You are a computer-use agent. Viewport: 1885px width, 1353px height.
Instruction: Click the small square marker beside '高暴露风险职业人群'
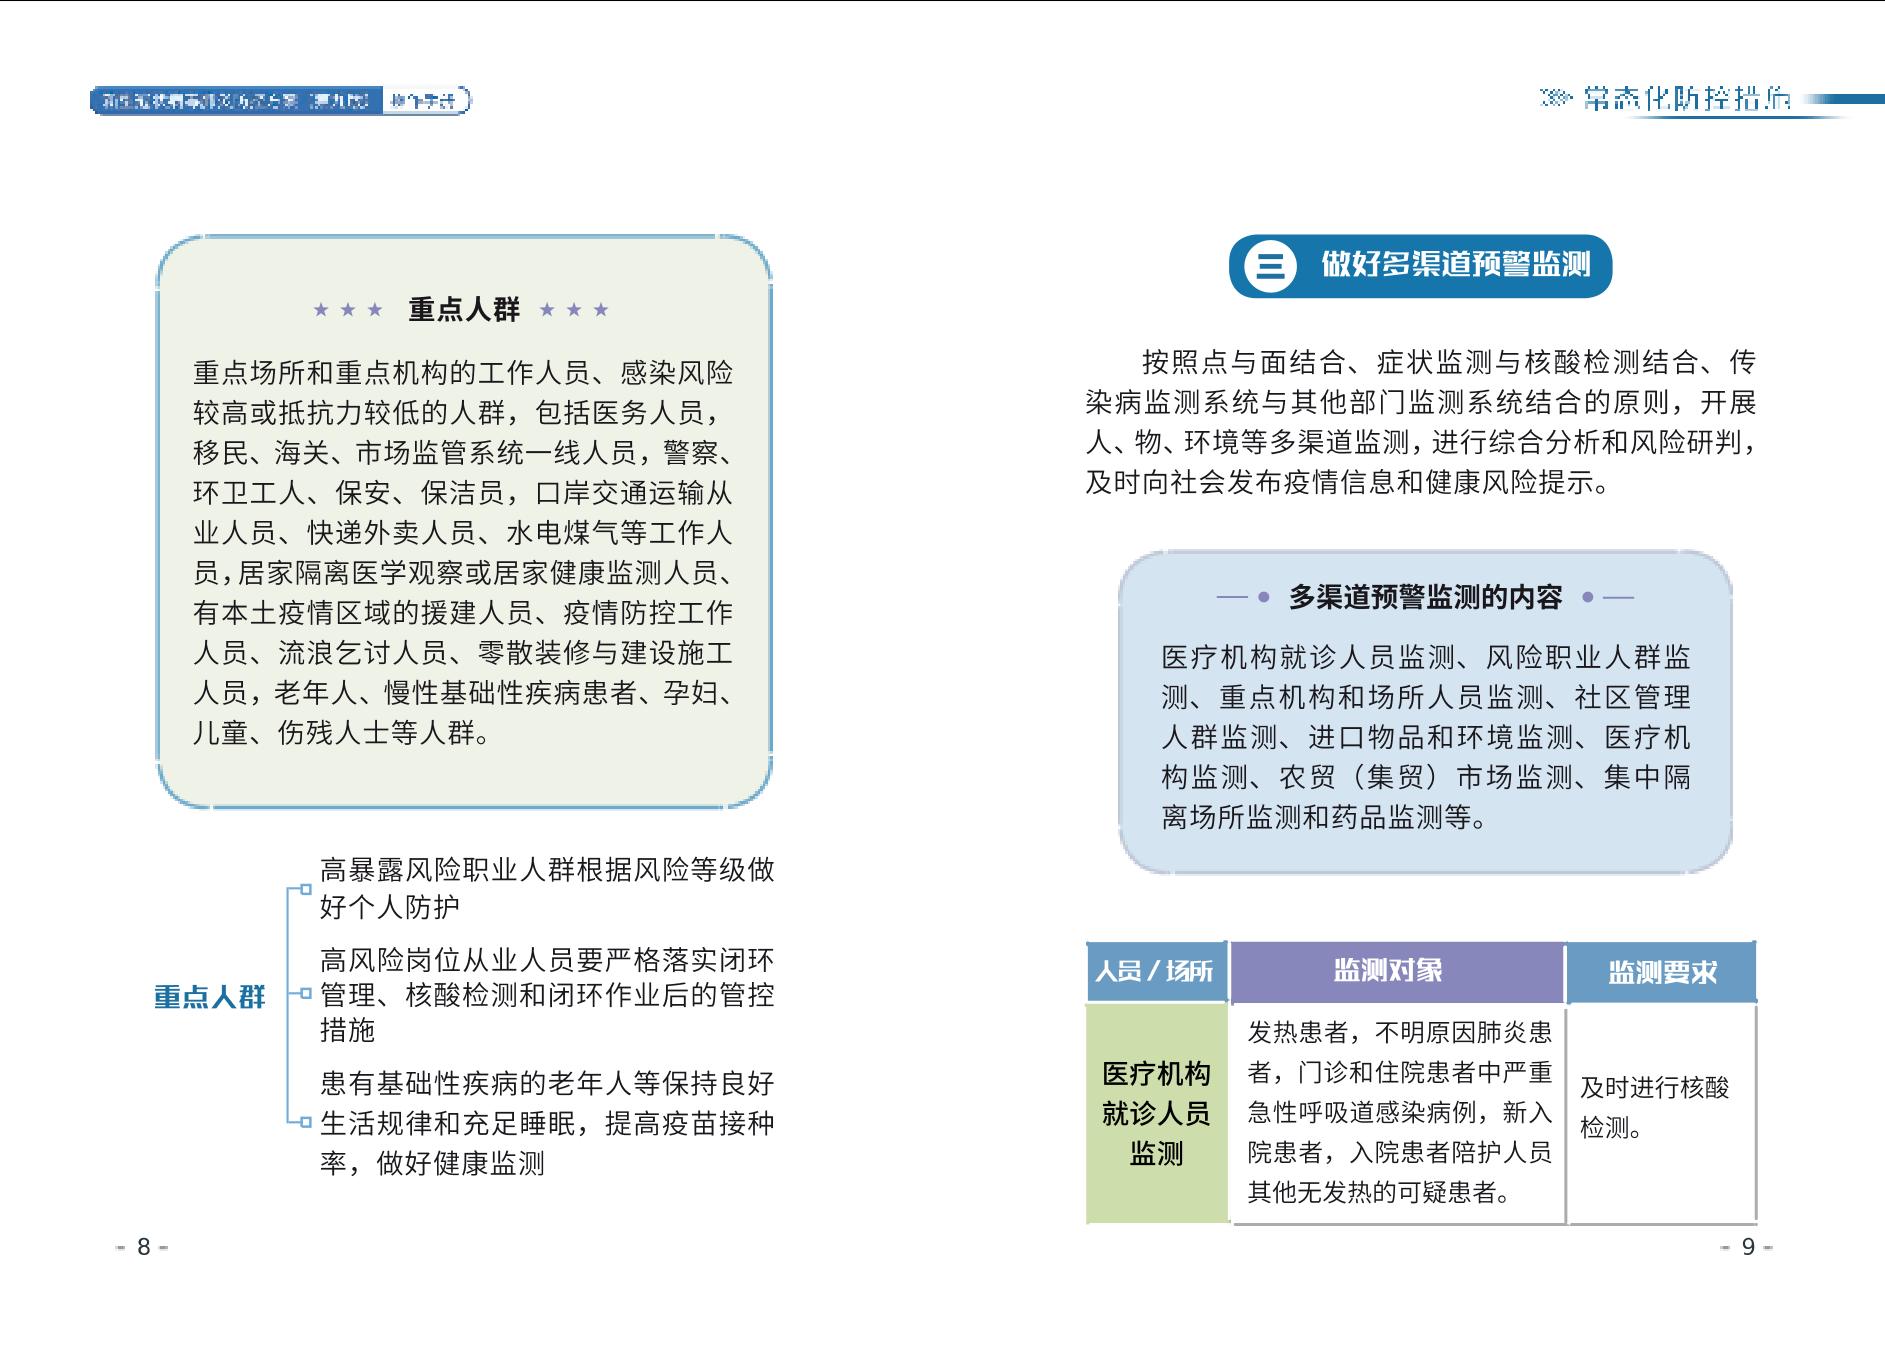(x=306, y=887)
